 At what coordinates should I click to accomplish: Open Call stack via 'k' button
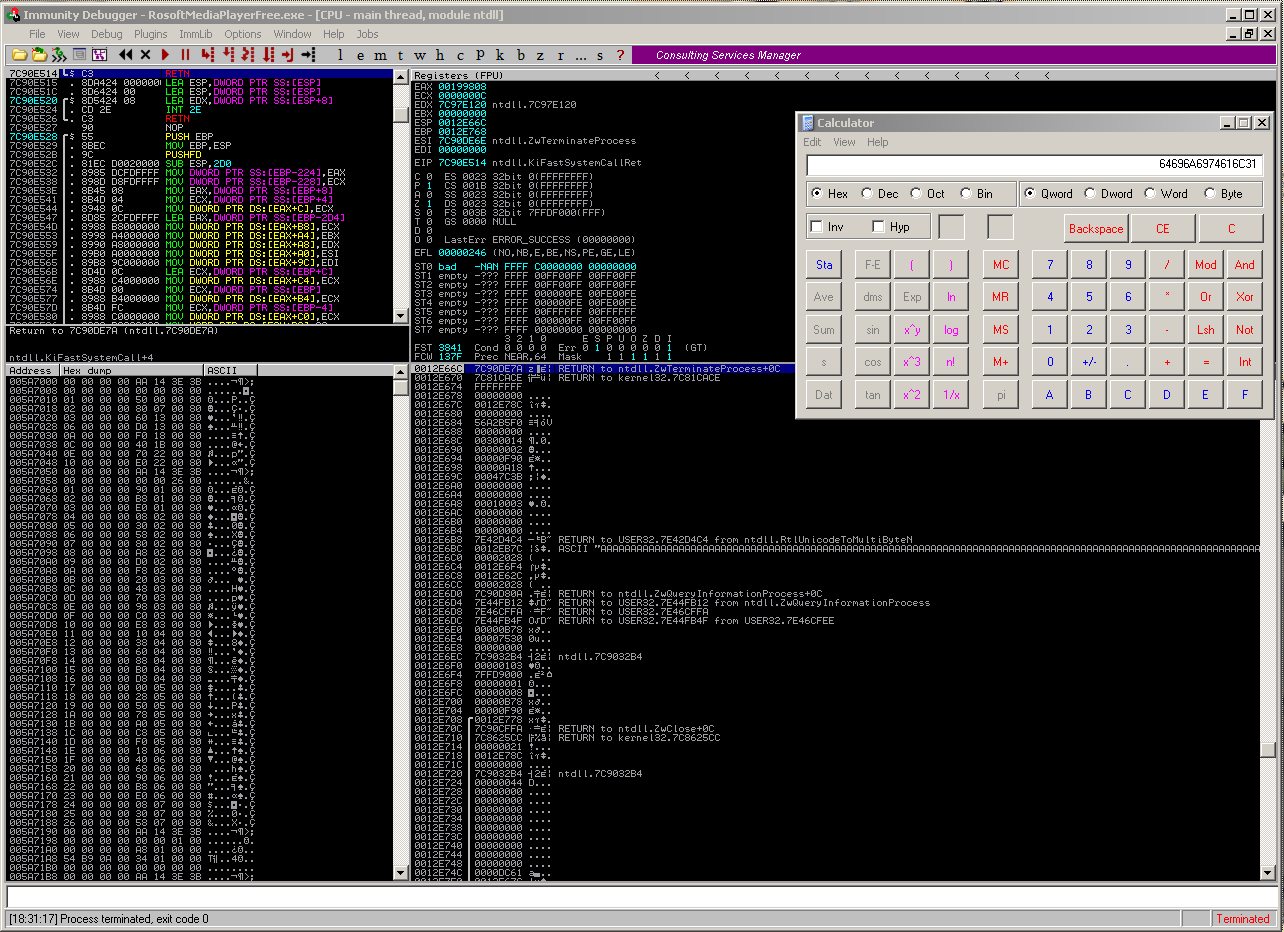(501, 55)
